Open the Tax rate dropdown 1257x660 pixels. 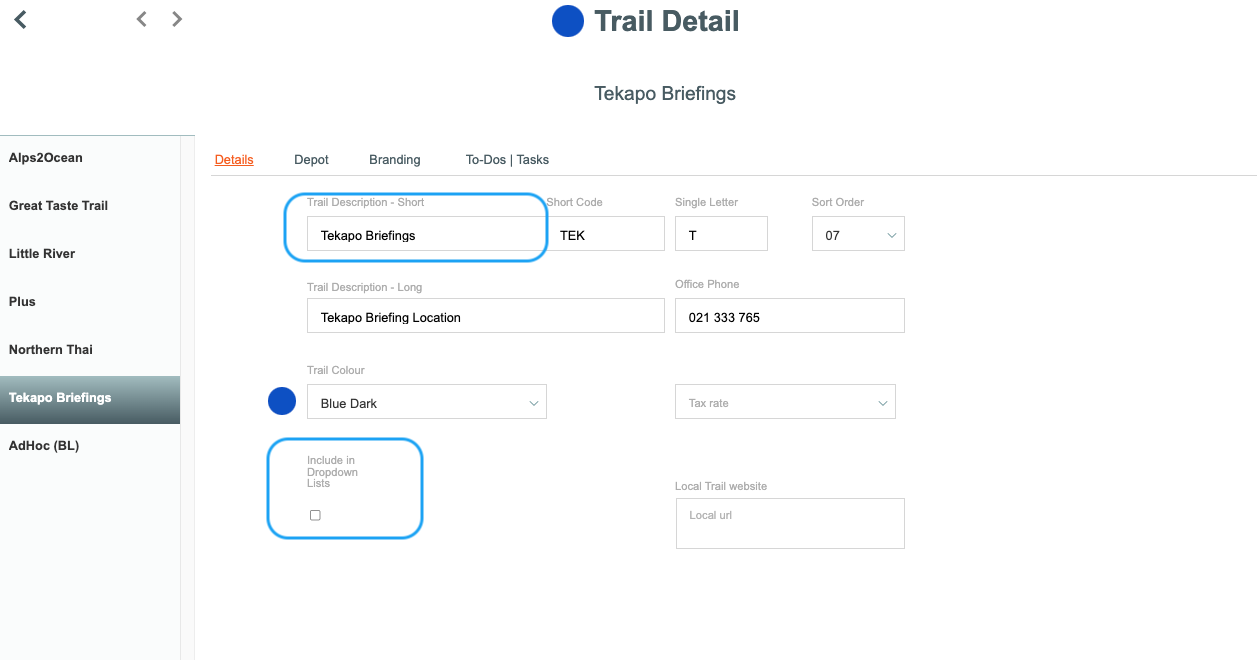pos(785,402)
